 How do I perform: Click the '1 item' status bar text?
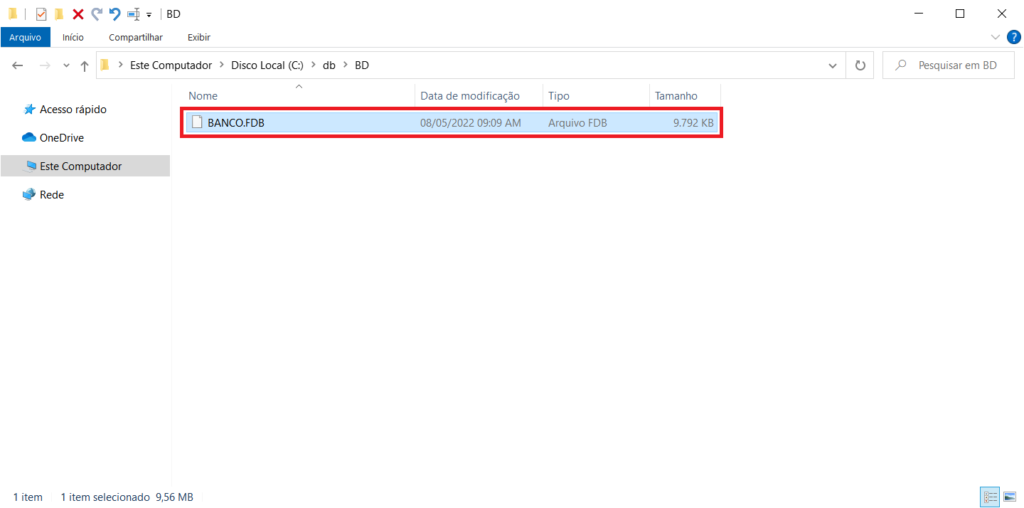coord(27,498)
